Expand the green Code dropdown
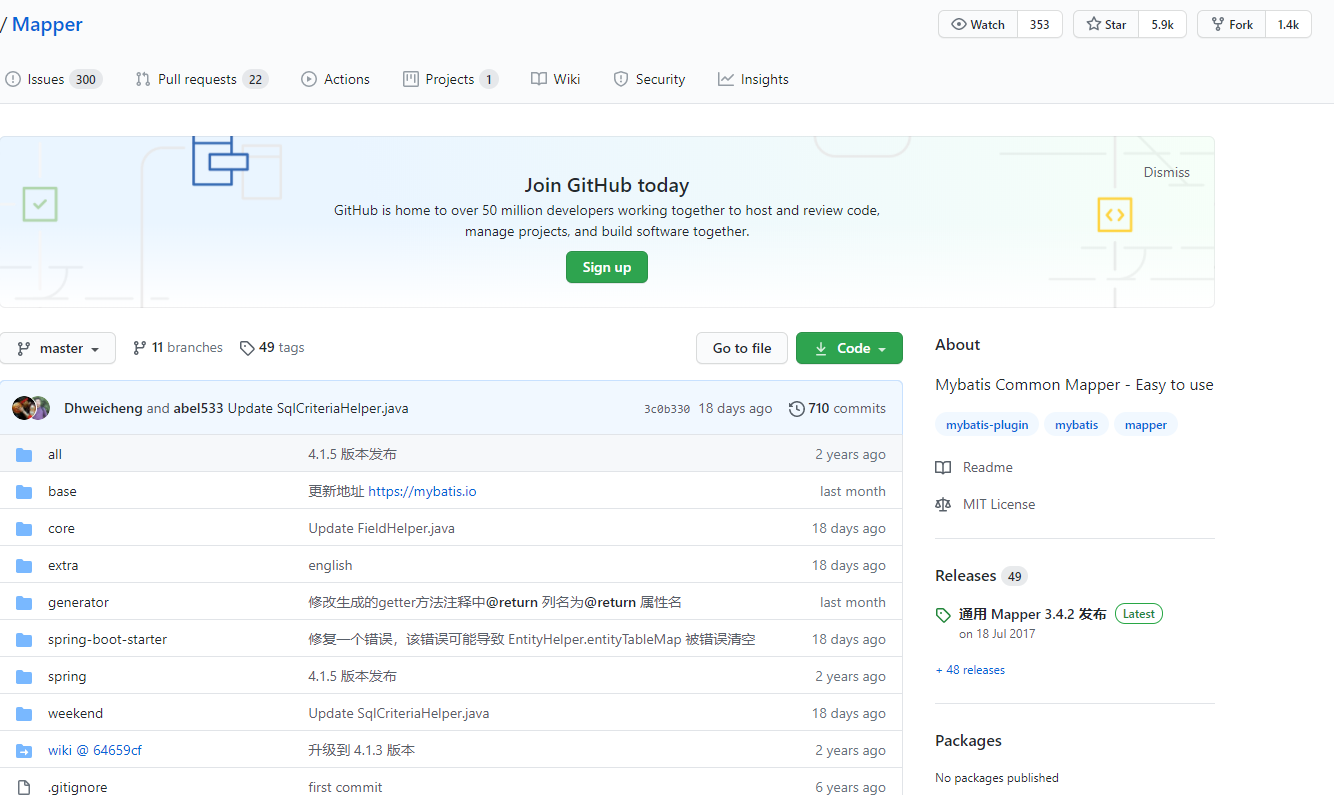Image resolution: width=1334 pixels, height=795 pixels. [850, 348]
